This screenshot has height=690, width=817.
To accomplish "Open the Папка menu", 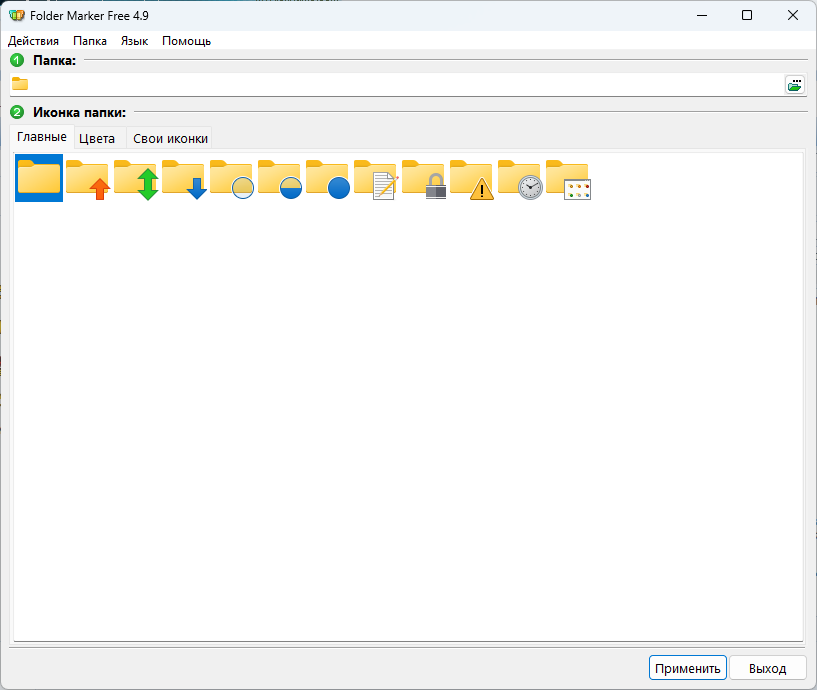I will tap(90, 41).
